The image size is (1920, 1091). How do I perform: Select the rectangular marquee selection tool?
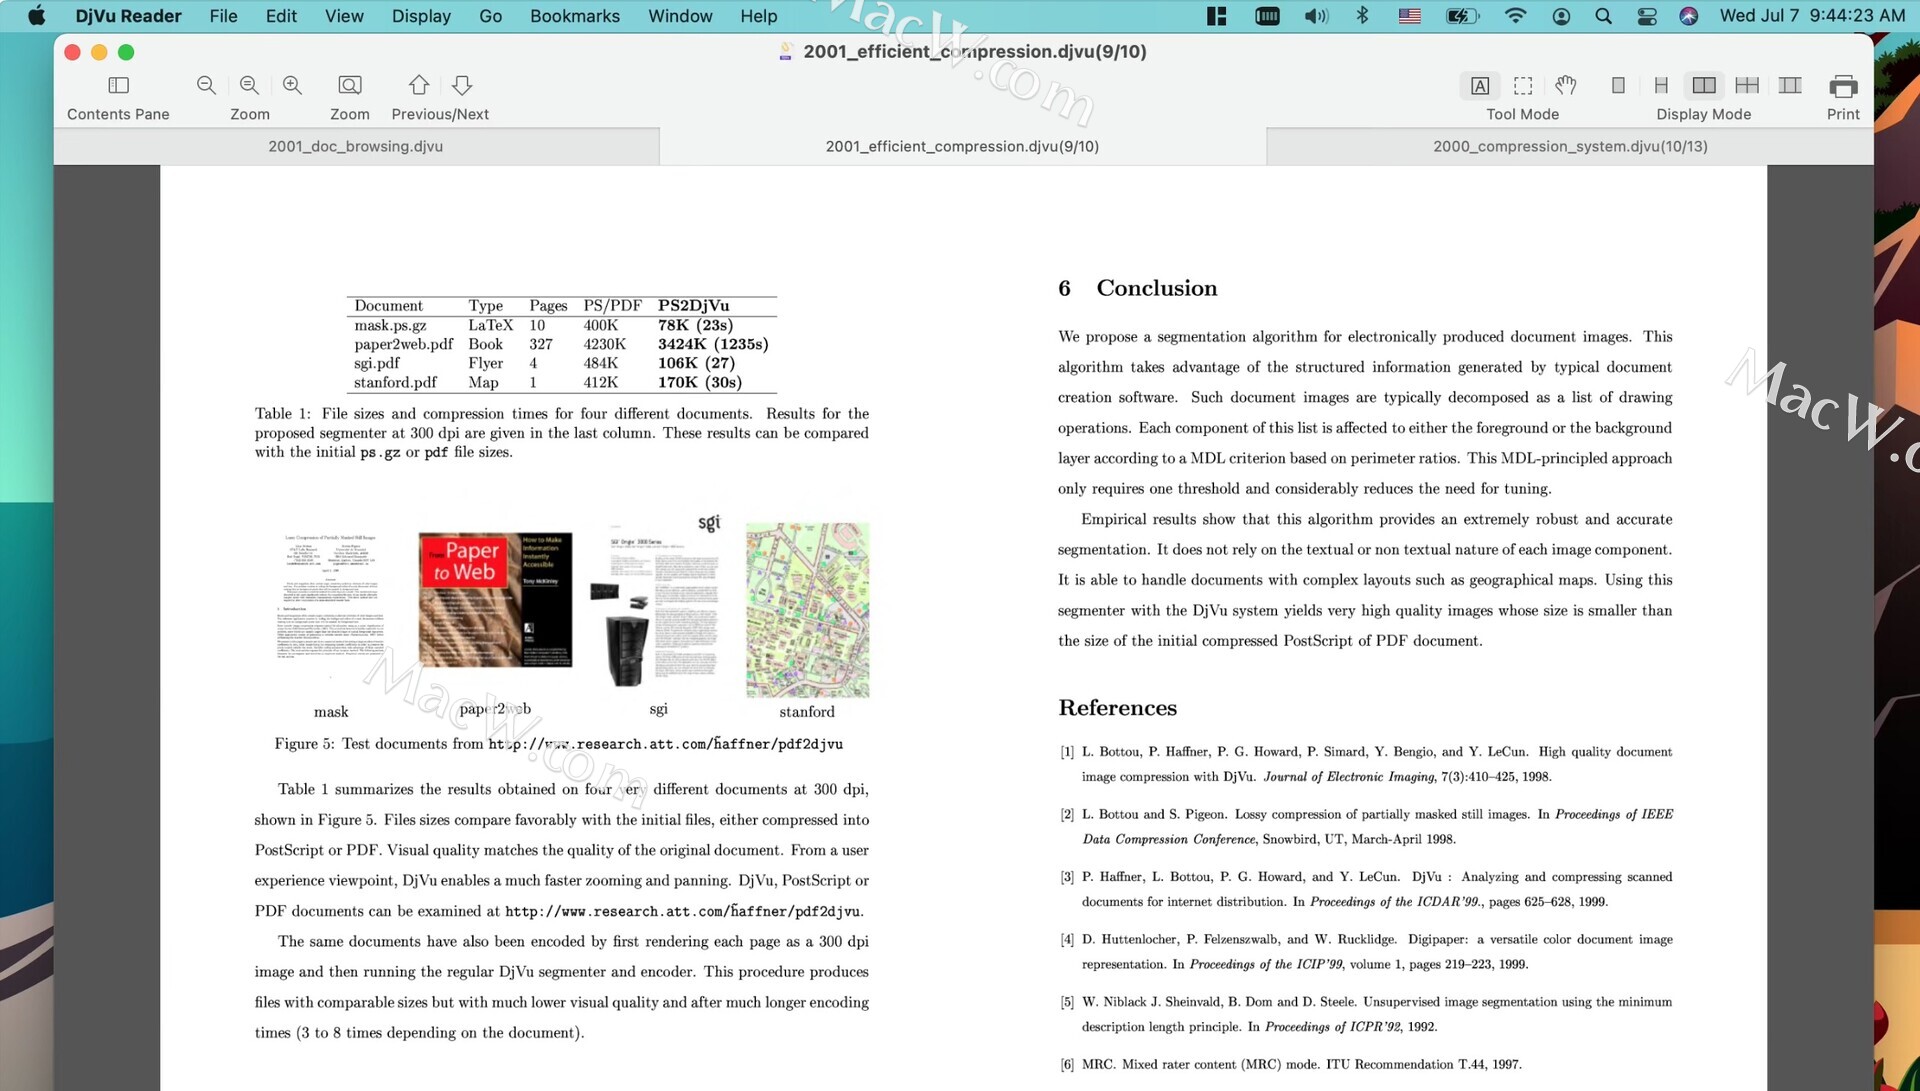(1523, 86)
